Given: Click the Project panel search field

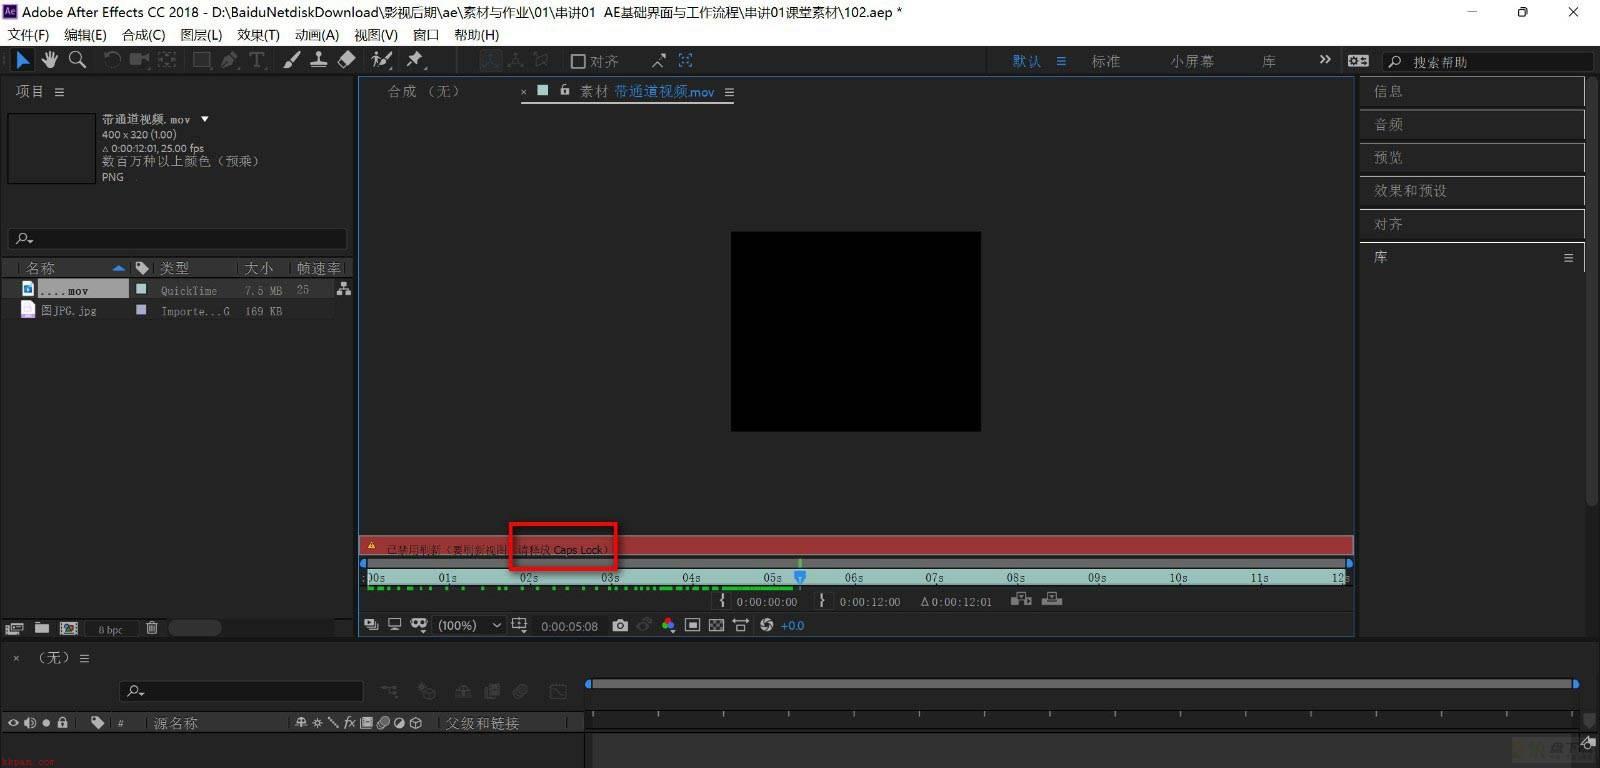Looking at the screenshot, I should 178,239.
